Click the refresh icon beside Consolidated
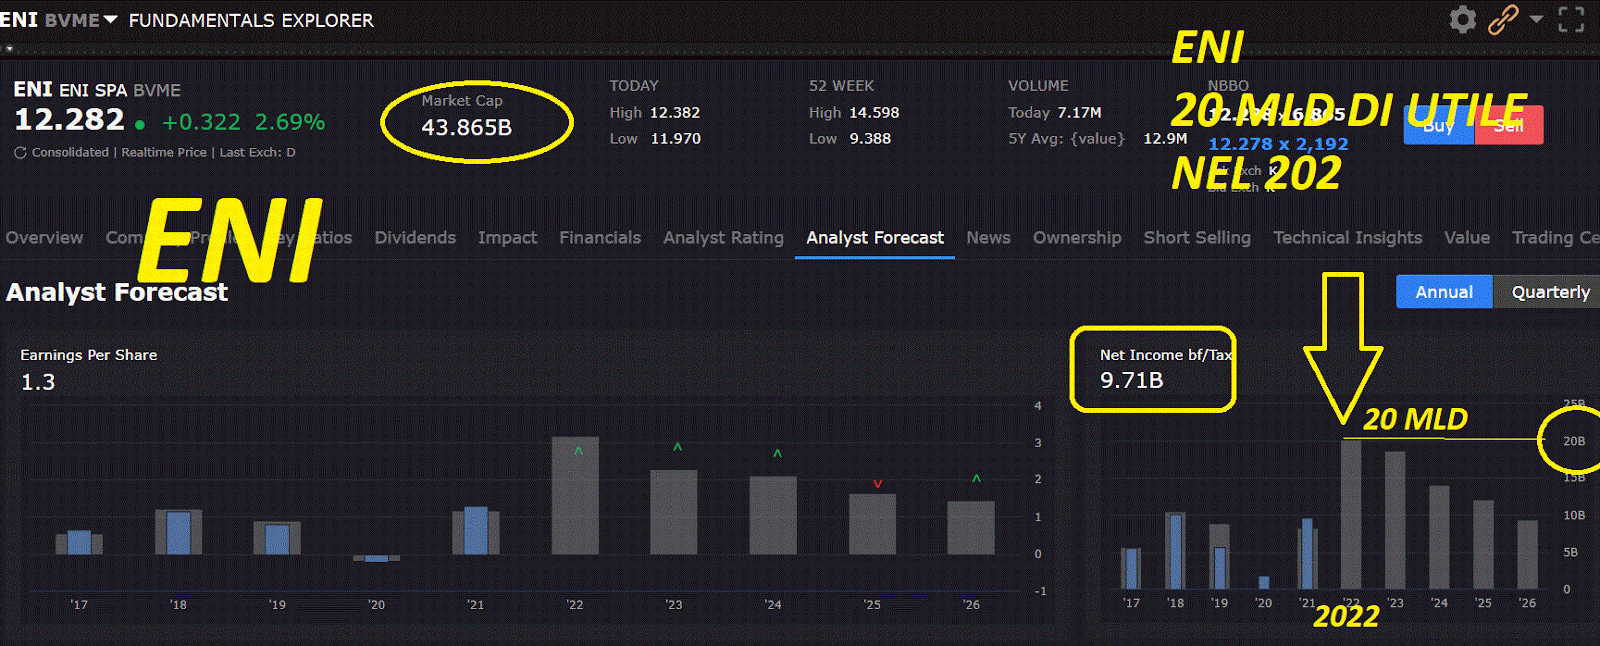 (x=20, y=153)
